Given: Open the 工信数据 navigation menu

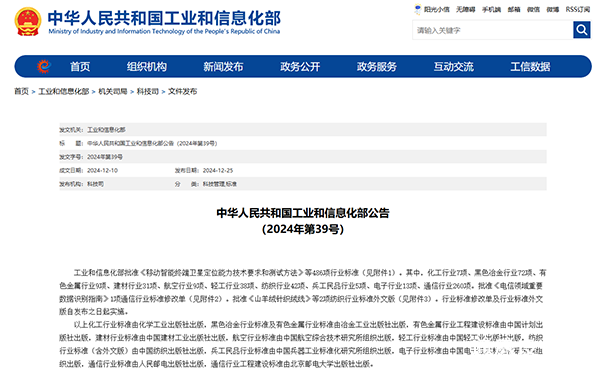Looking at the screenshot, I should [x=530, y=67].
